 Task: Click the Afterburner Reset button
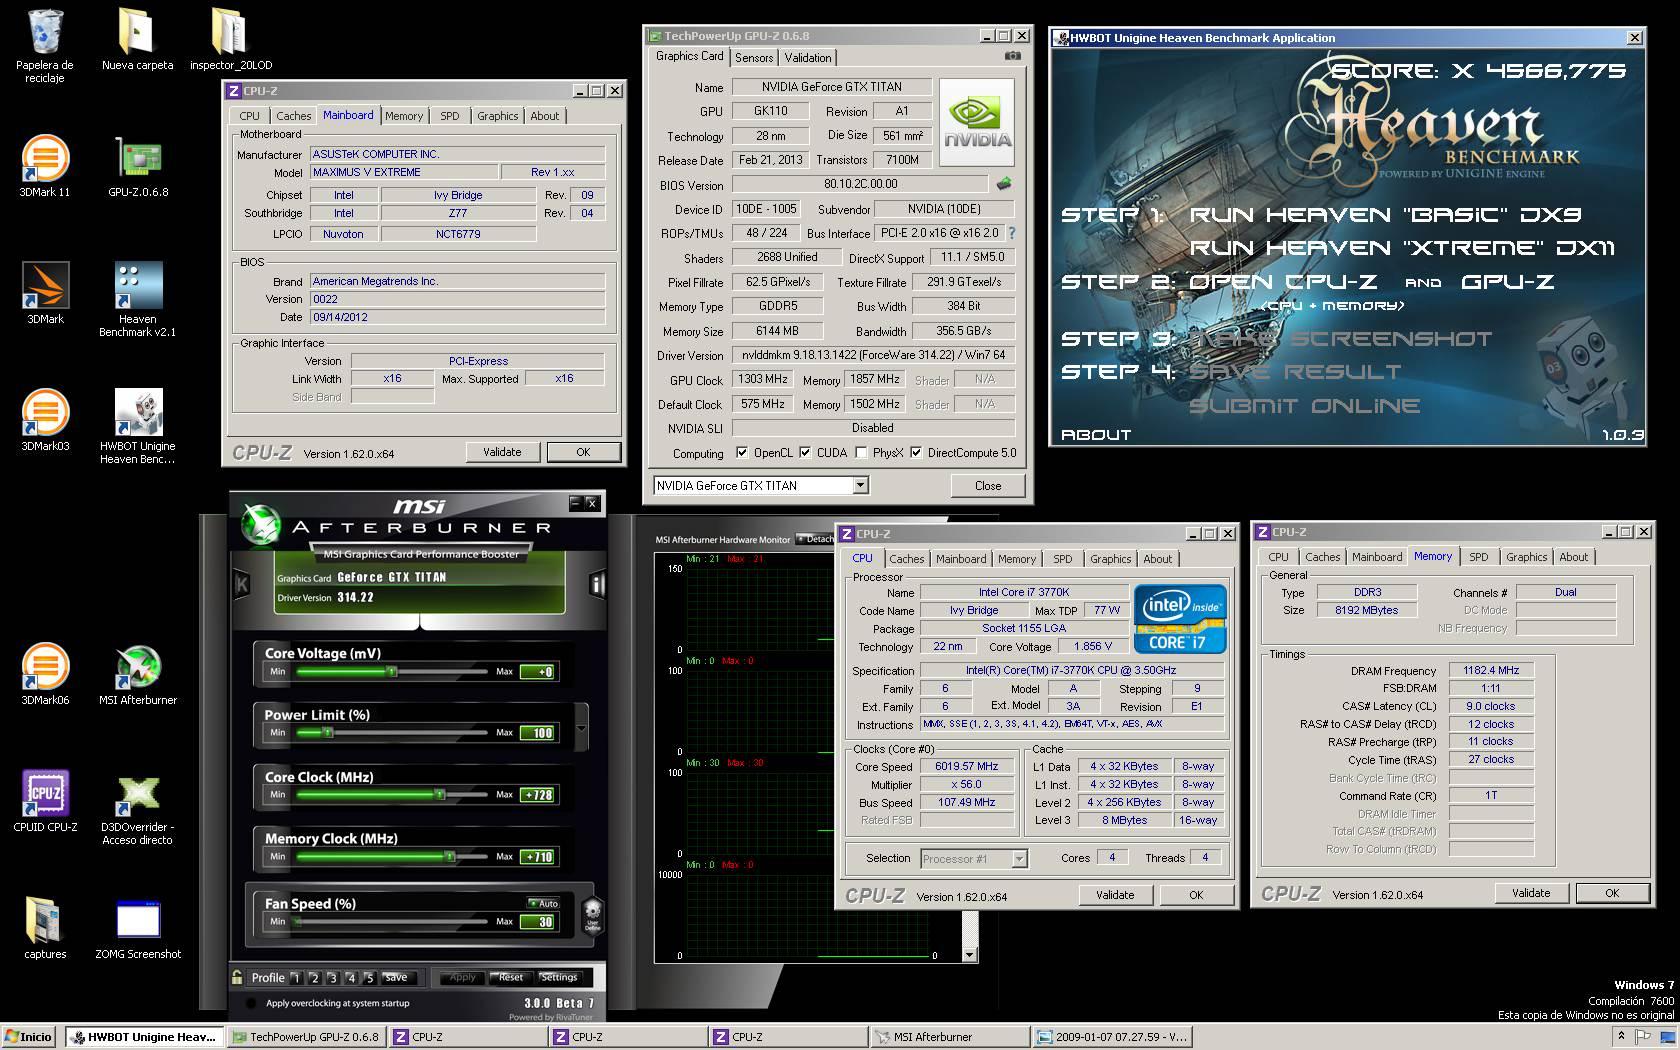(511, 977)
